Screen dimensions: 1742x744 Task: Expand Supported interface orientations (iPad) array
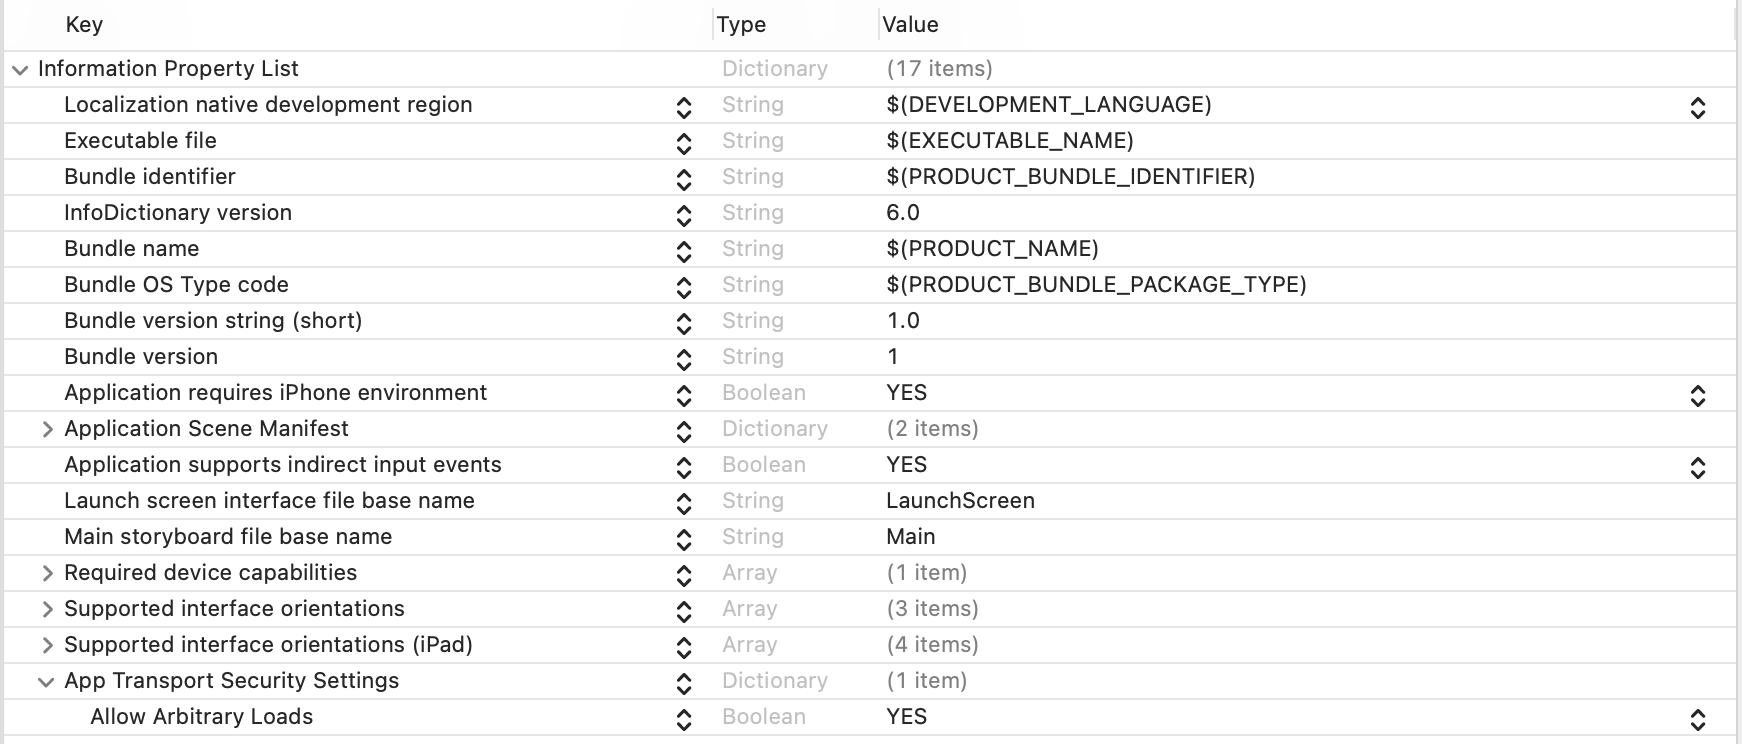[x=47, y=646]
